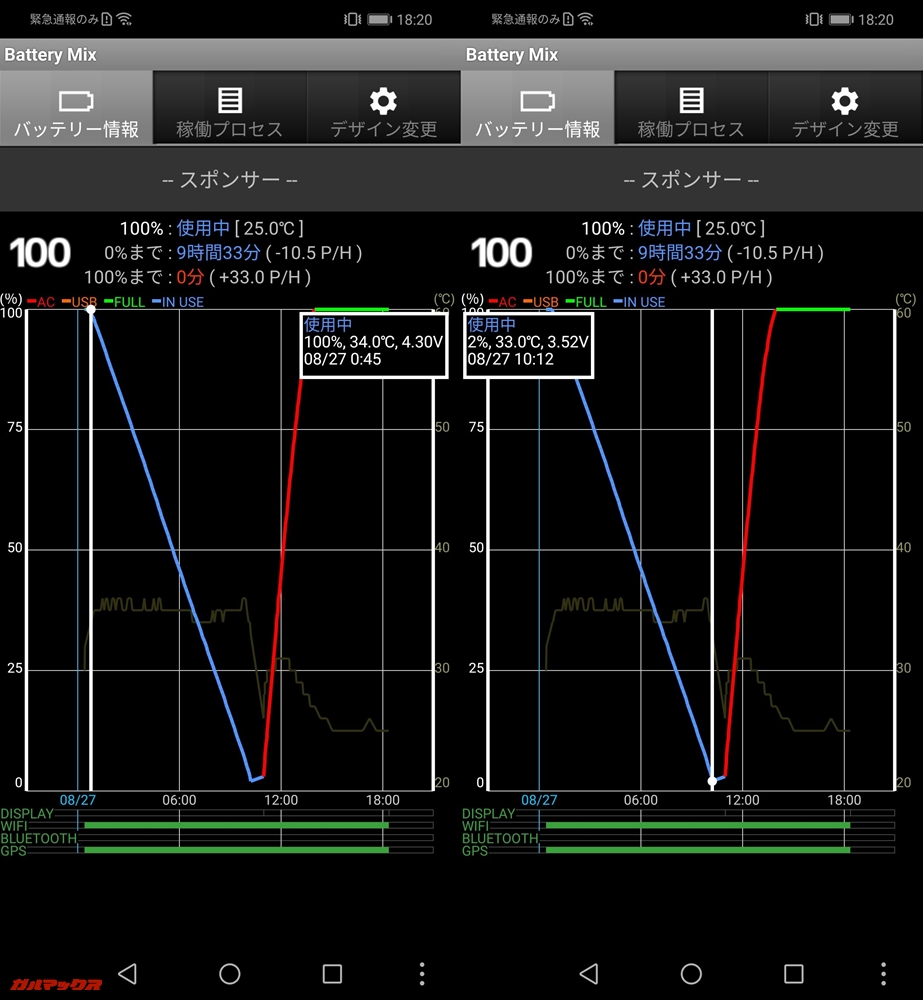
Task: Tap large 100 battery percentage on left screen
Action: tap(40, 254)
